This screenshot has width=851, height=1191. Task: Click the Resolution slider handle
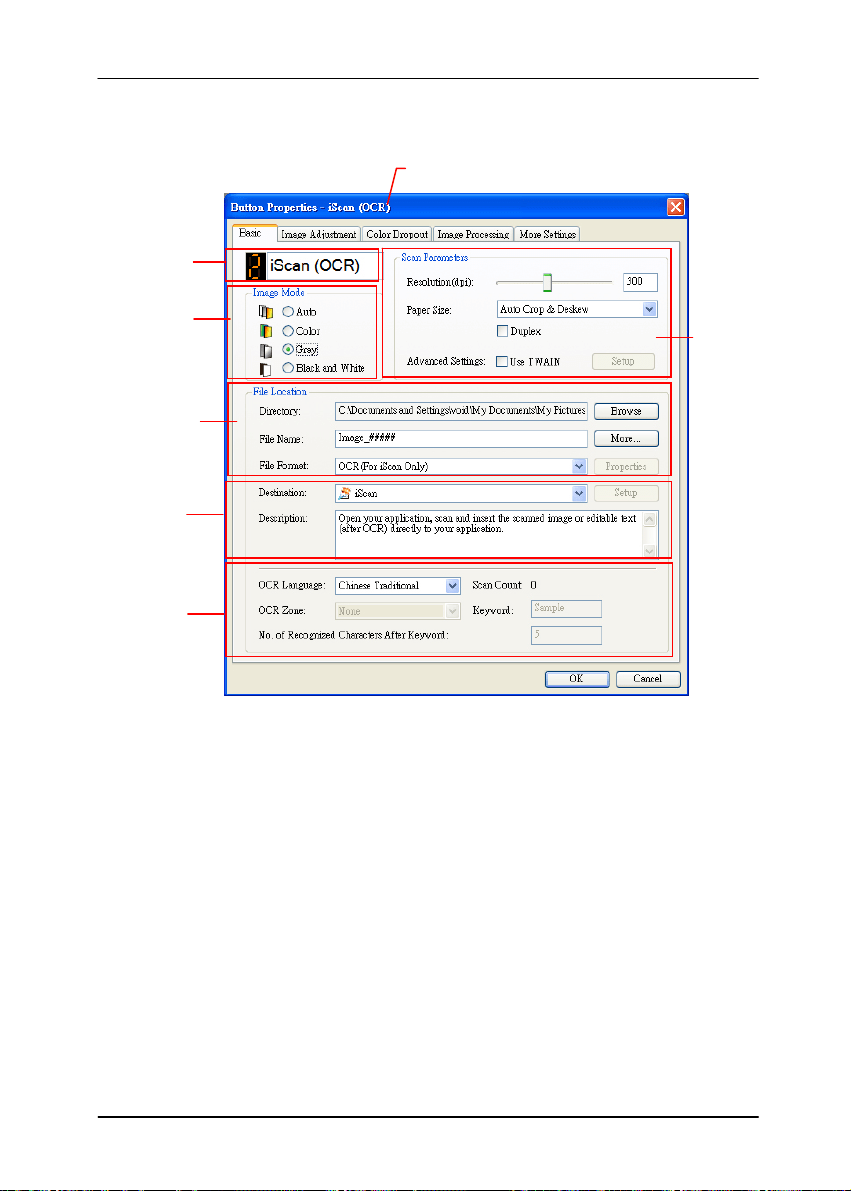click(546, 283)
